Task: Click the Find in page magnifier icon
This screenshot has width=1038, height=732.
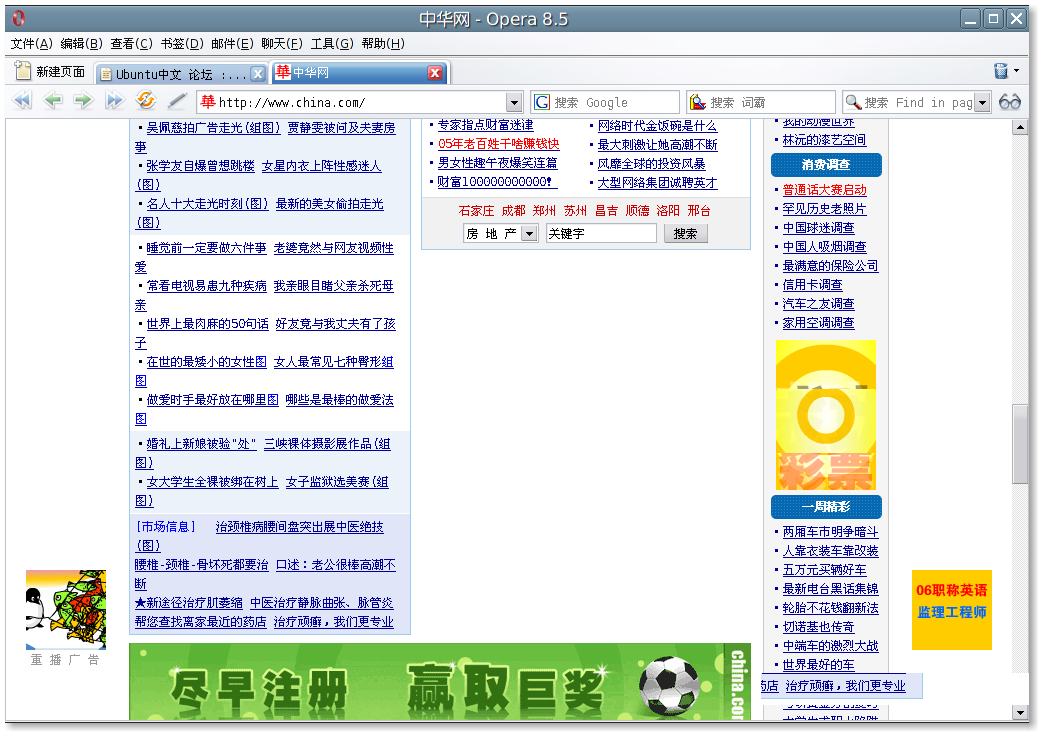Action: point(853,102)
